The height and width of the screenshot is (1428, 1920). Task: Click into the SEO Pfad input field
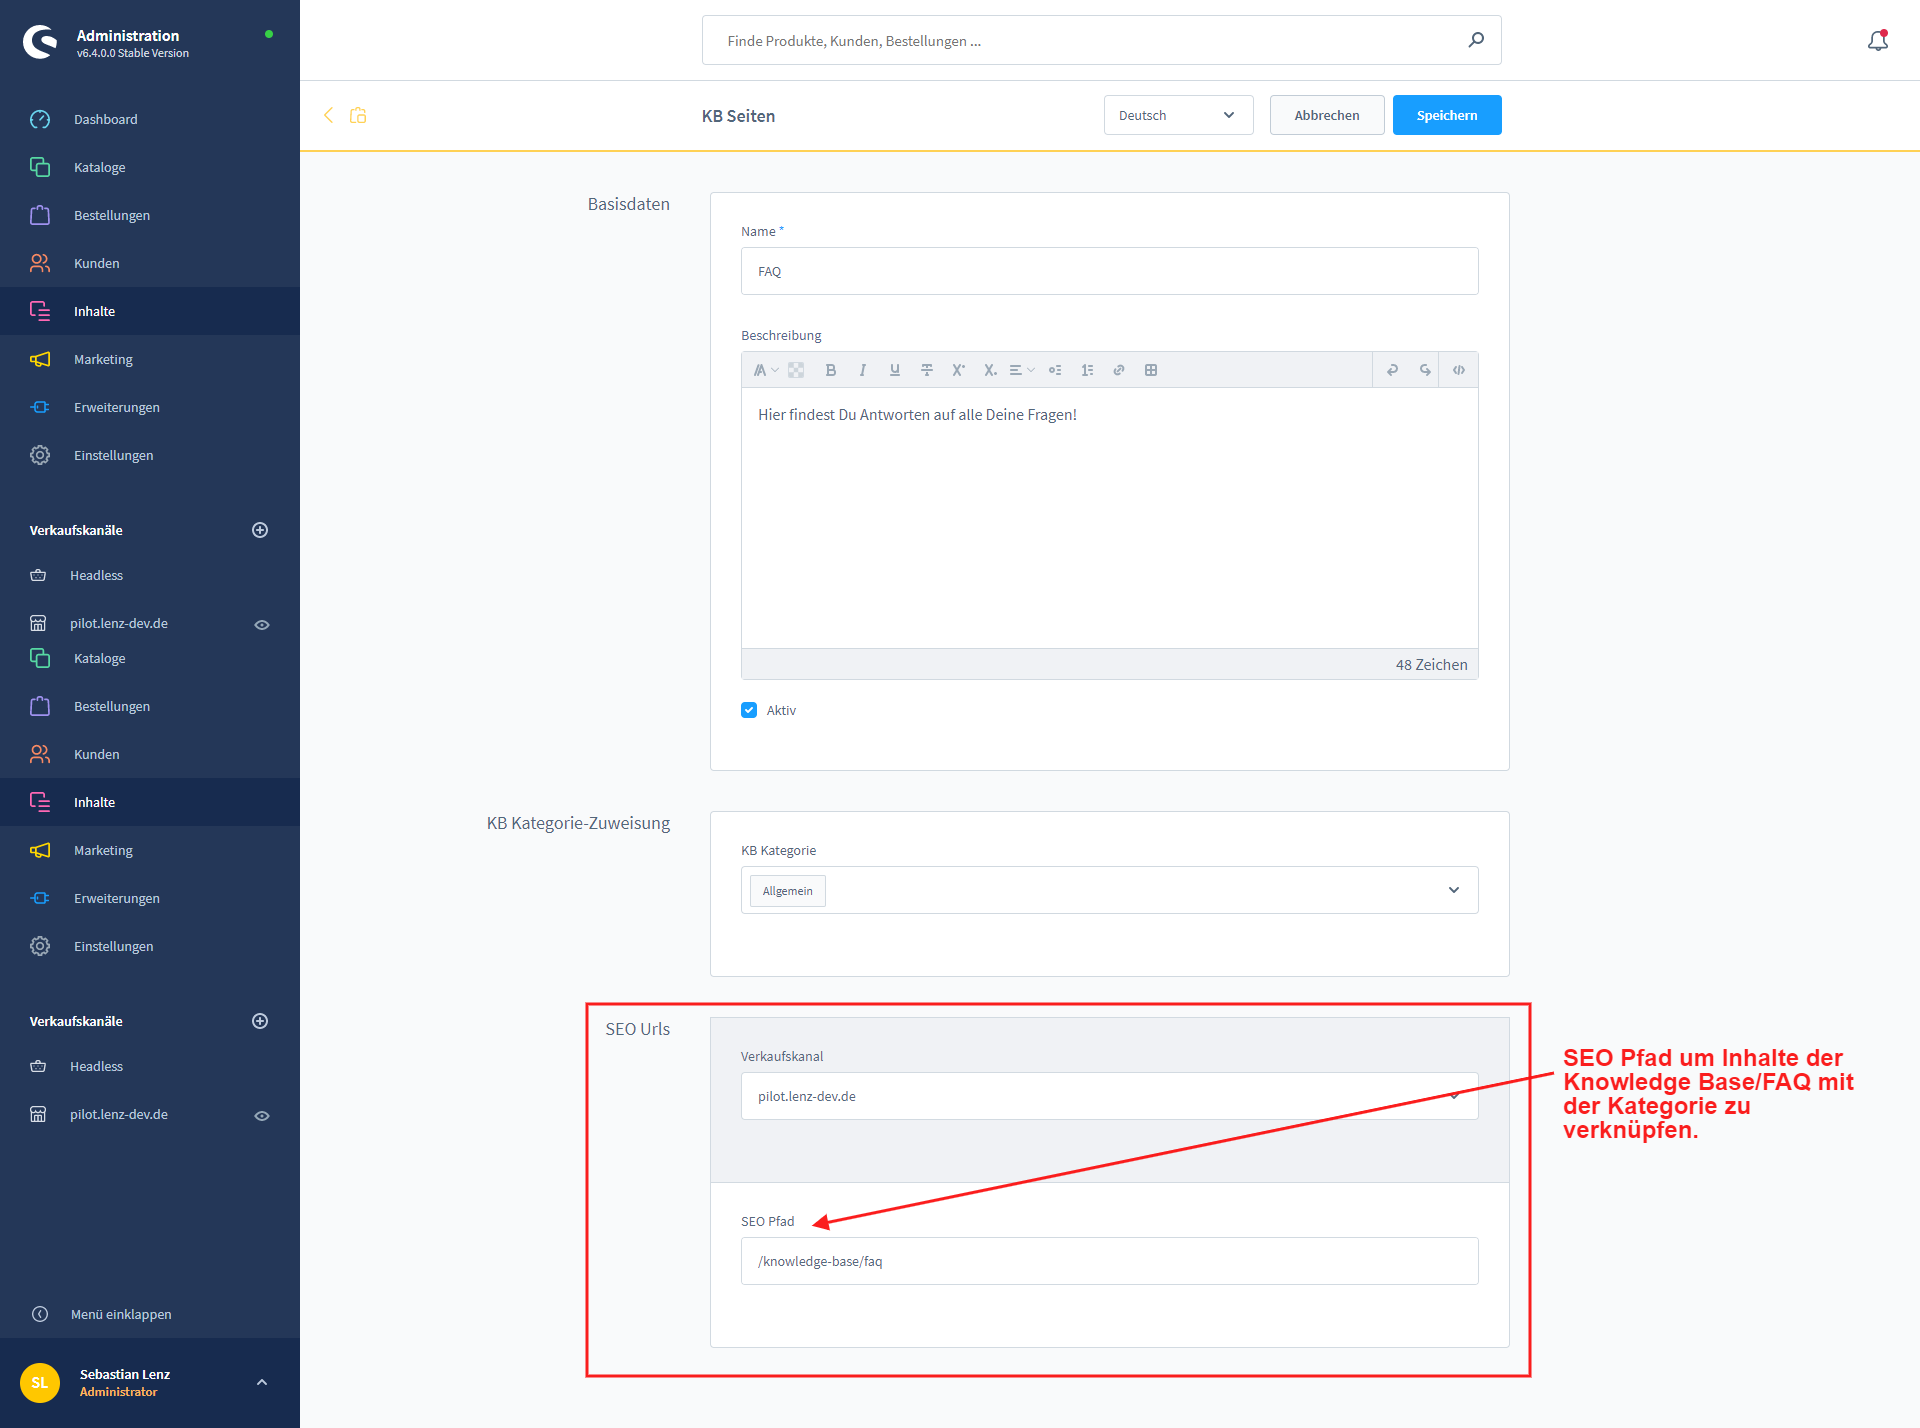[x=1109, y=1261]
